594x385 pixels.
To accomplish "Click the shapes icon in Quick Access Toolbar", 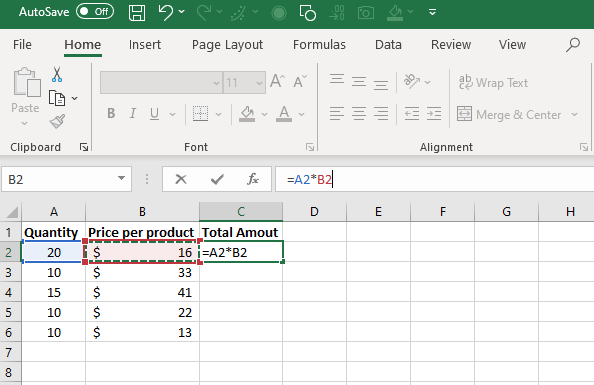I will (x=308, y=13).
